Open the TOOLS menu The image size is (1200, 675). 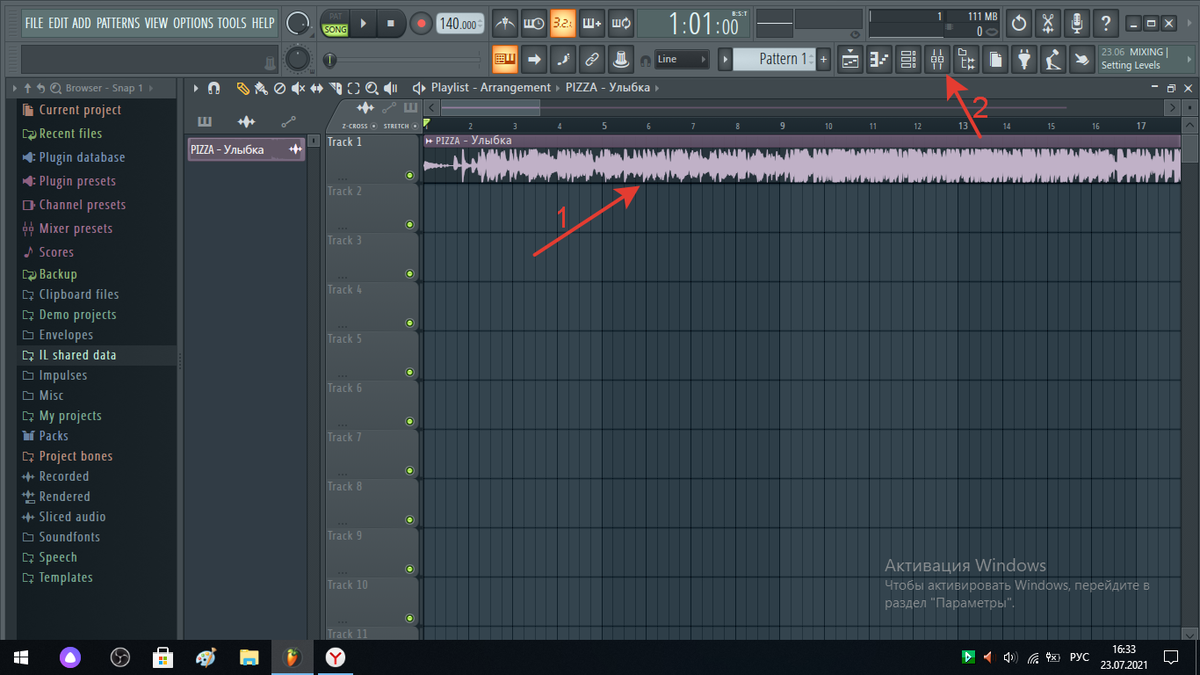pos(232,23)
